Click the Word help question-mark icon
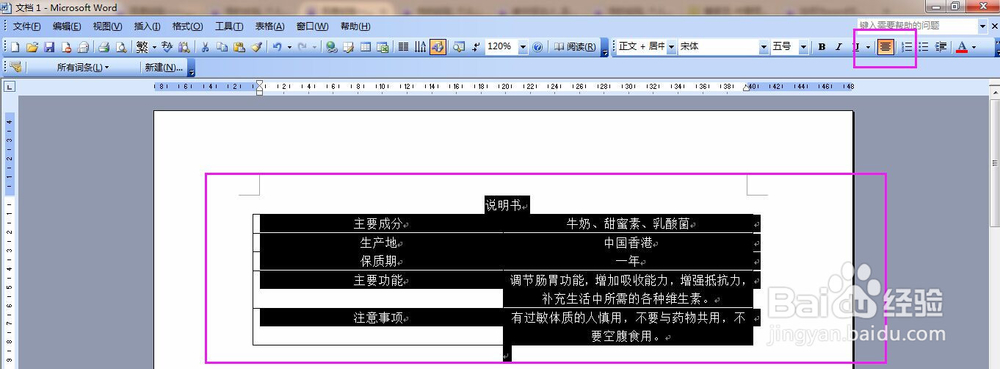 click(538, 47)
